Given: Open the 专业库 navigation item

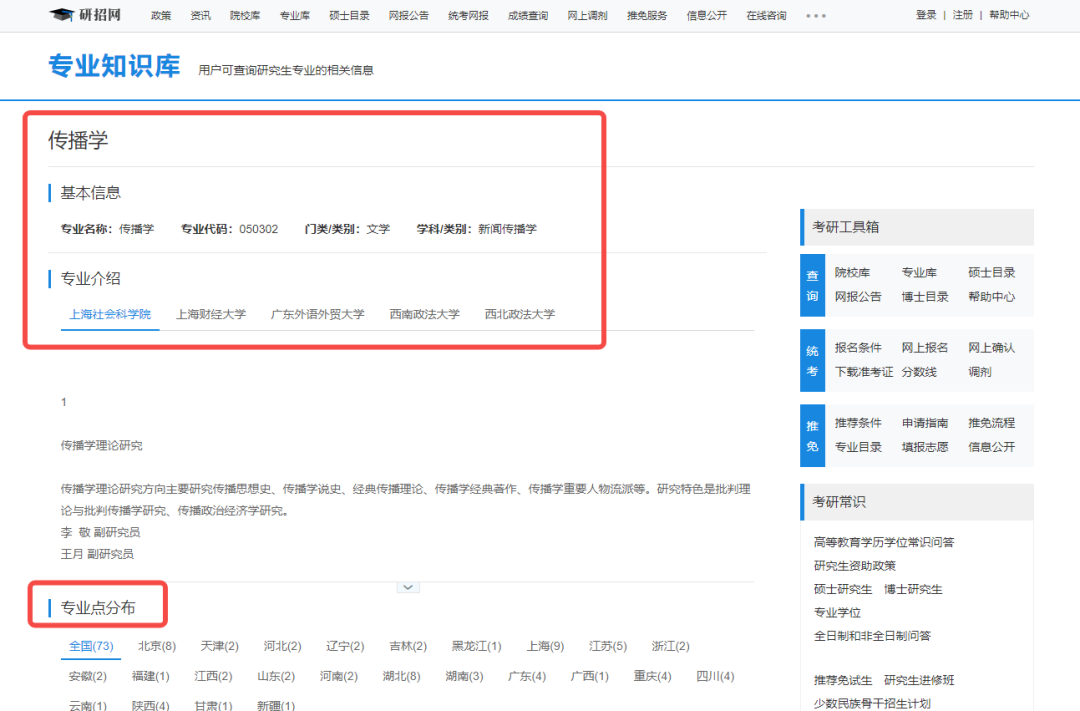Looking at the screenshot, I should click(x=294, y=14).
